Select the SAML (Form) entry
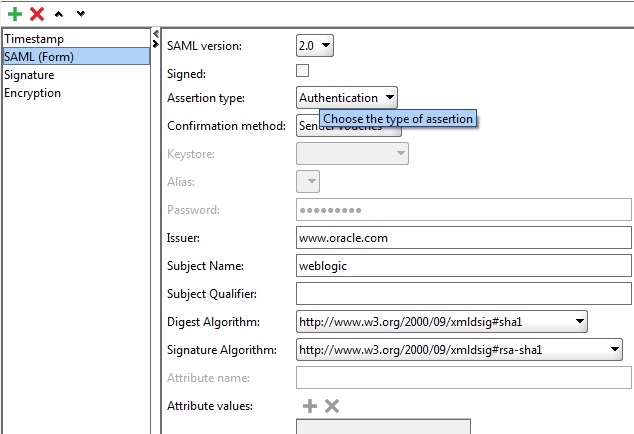The image size is (634, 434). click(39, 57)
